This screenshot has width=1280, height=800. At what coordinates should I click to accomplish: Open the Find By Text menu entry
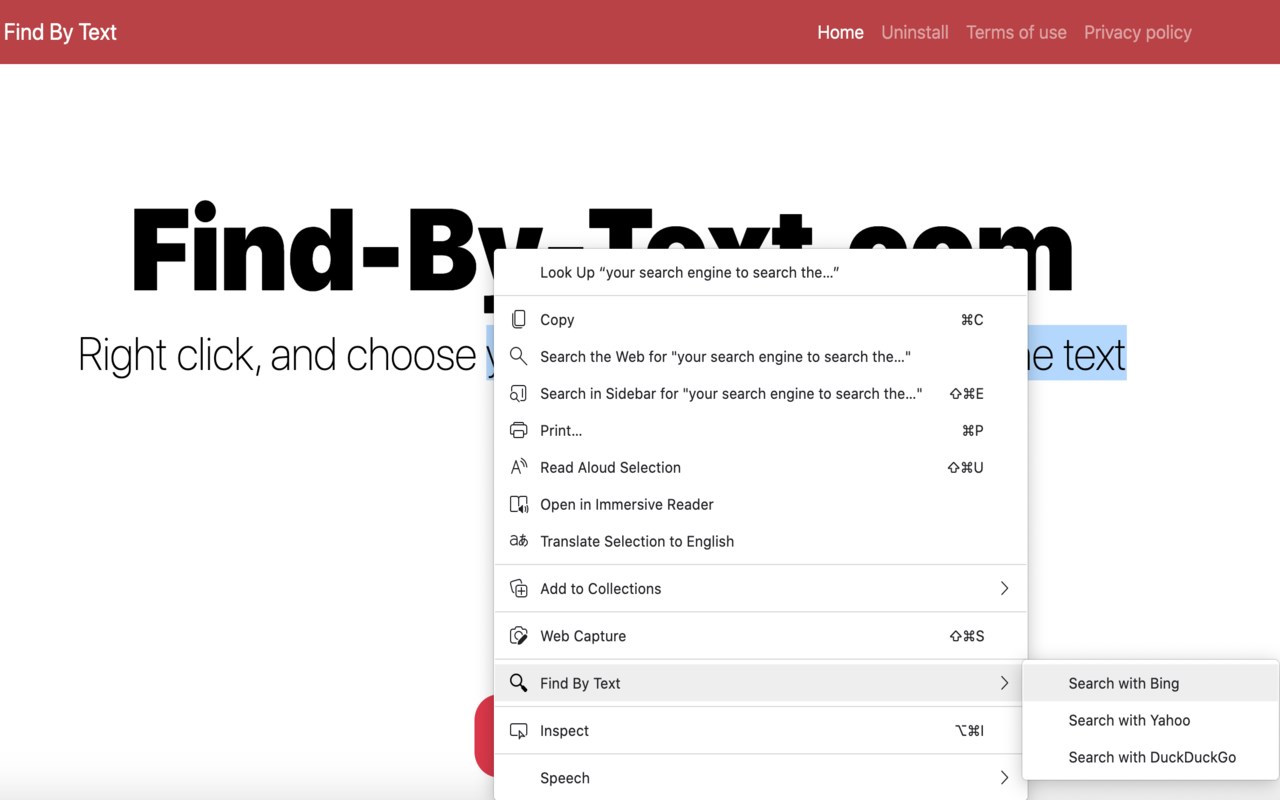(761, 683)
